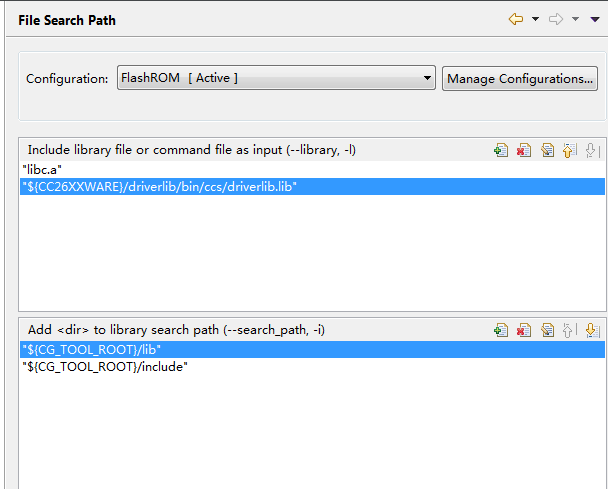
Task: Edit the selected search path entry
Action: (x=547, y=330)
